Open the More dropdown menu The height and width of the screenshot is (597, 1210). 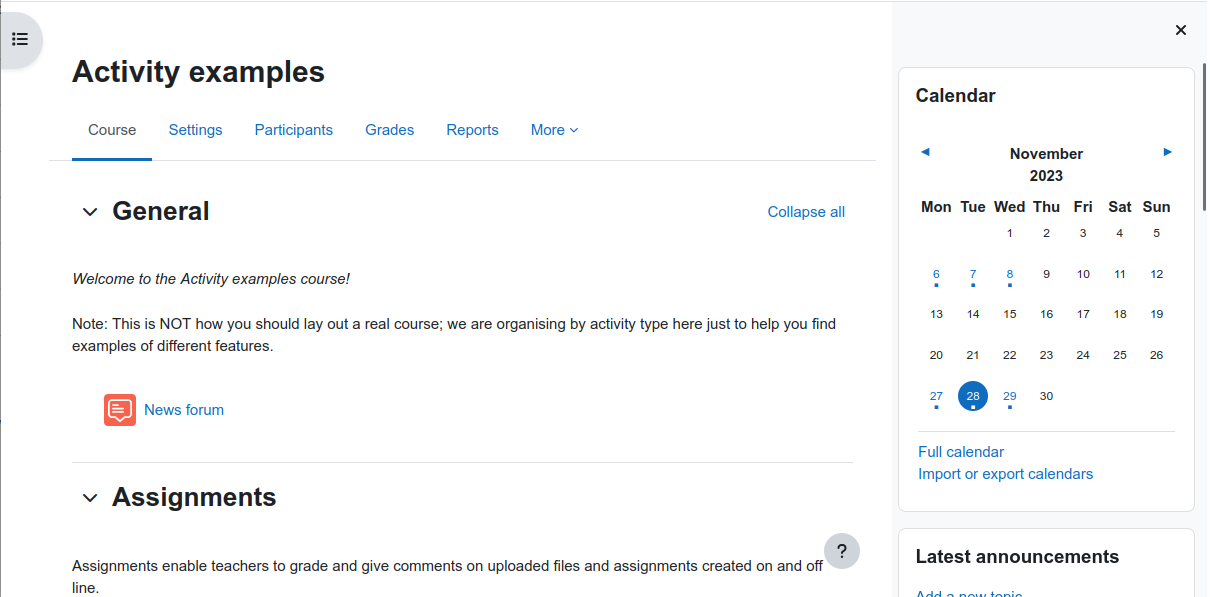tap(554, 130)
